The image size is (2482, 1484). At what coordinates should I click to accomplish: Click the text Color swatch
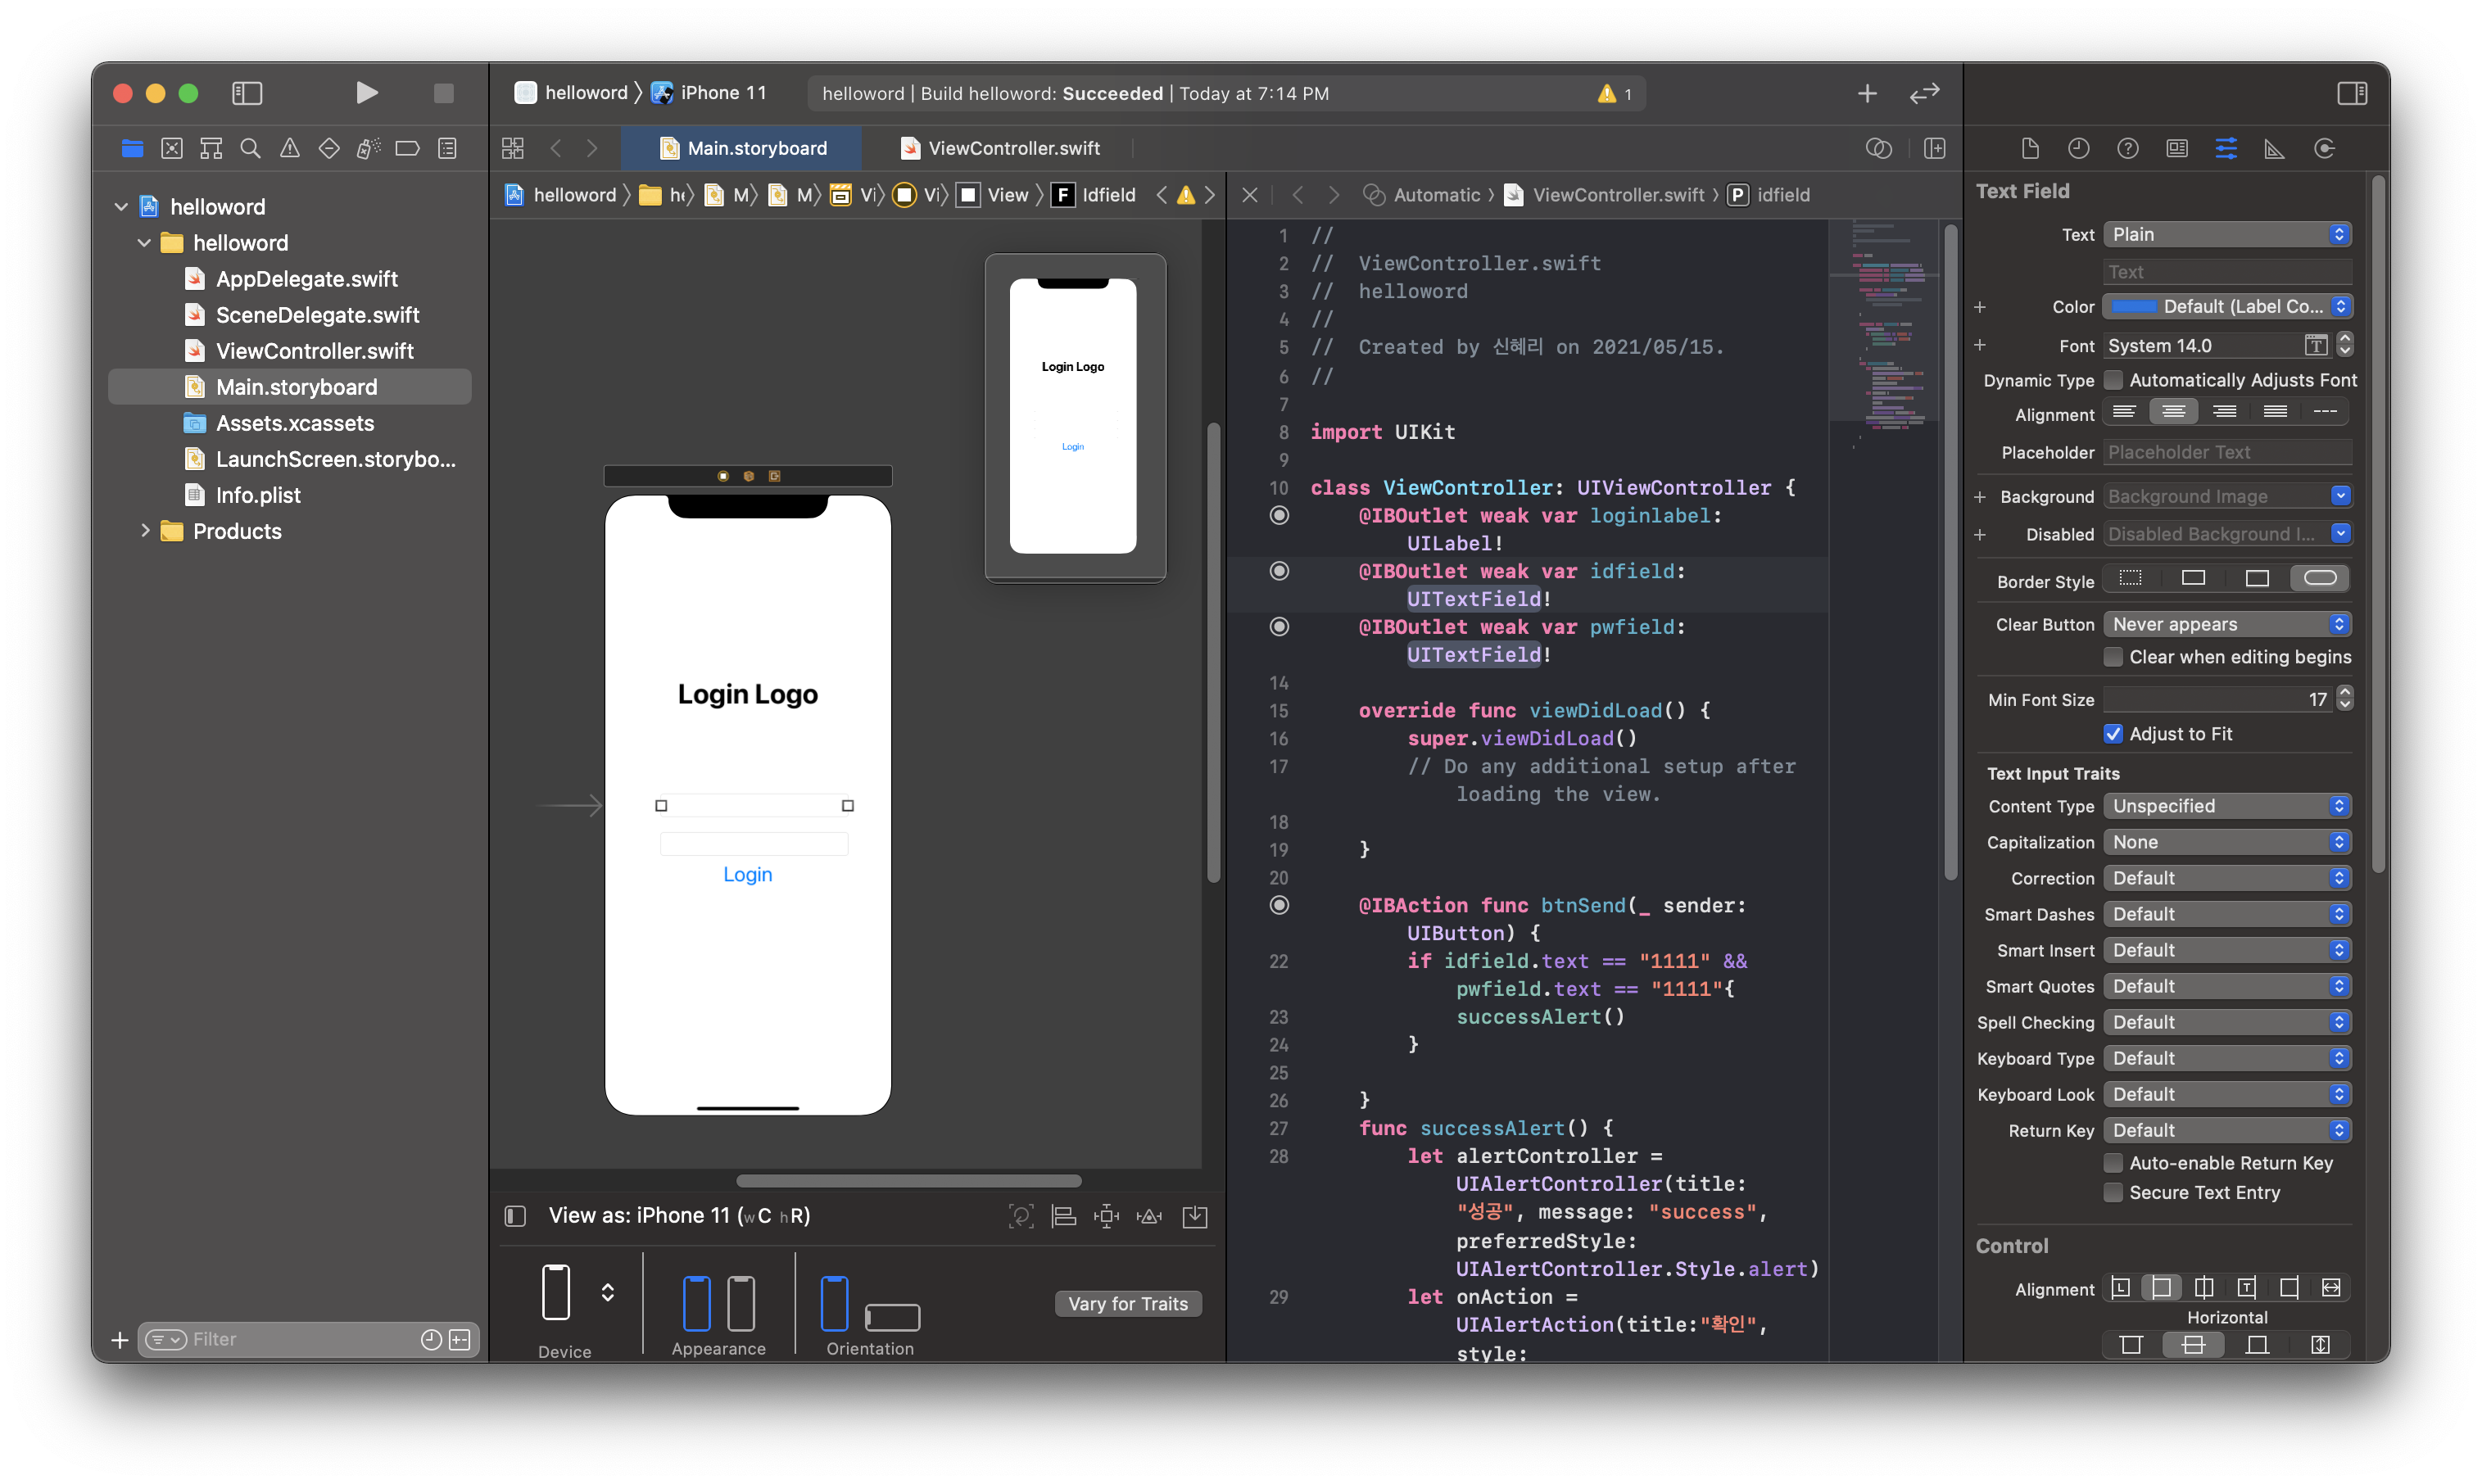[x=2133, y=307]
